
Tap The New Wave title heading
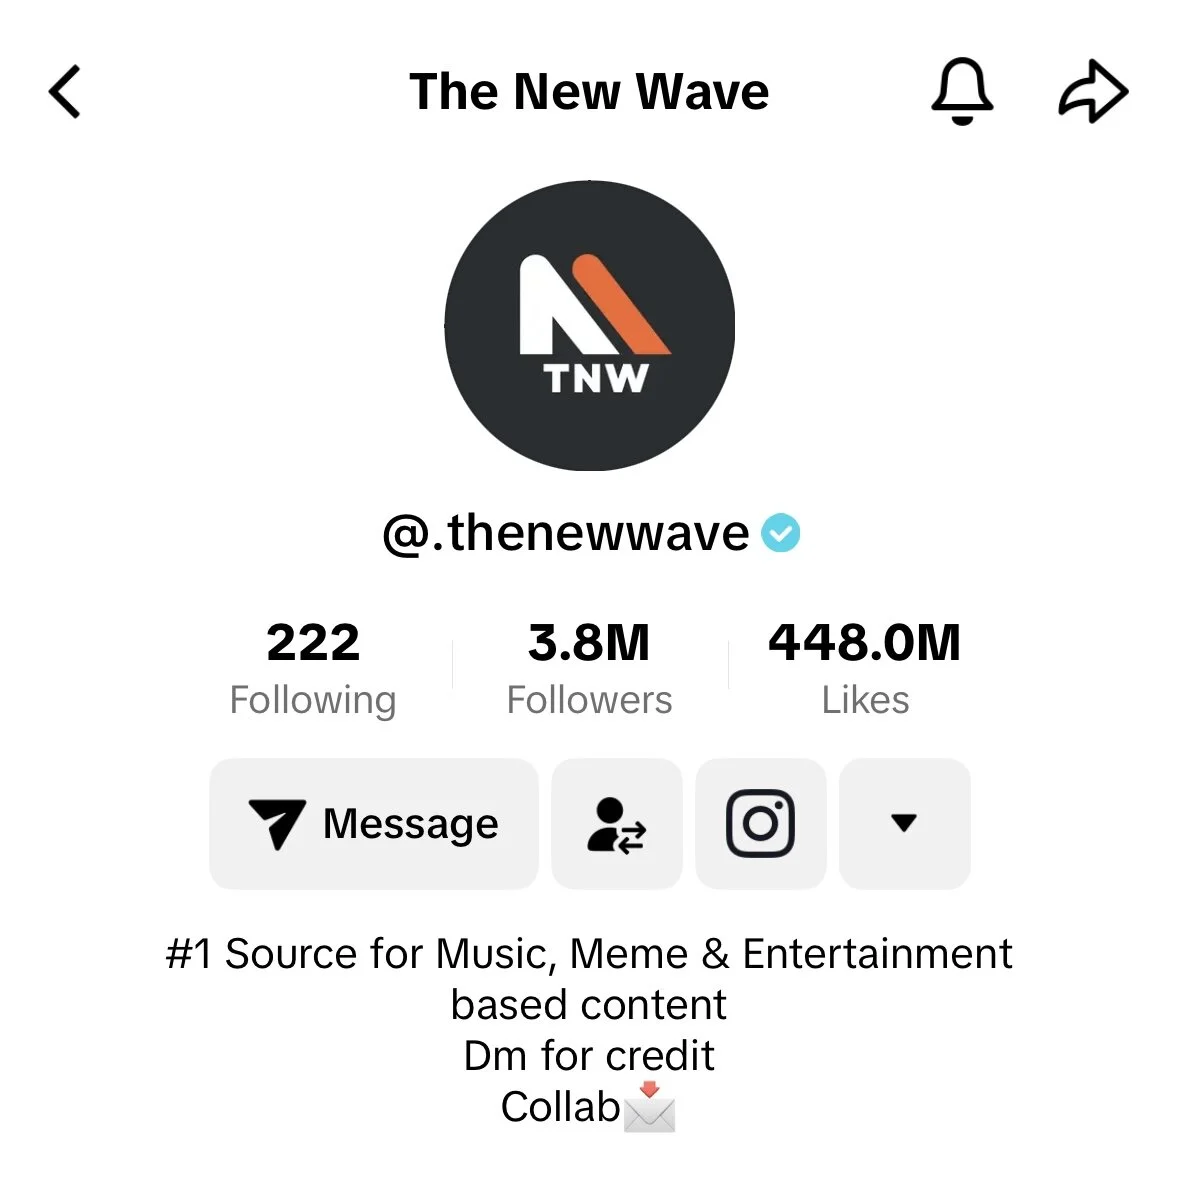[x=589, y=92]
